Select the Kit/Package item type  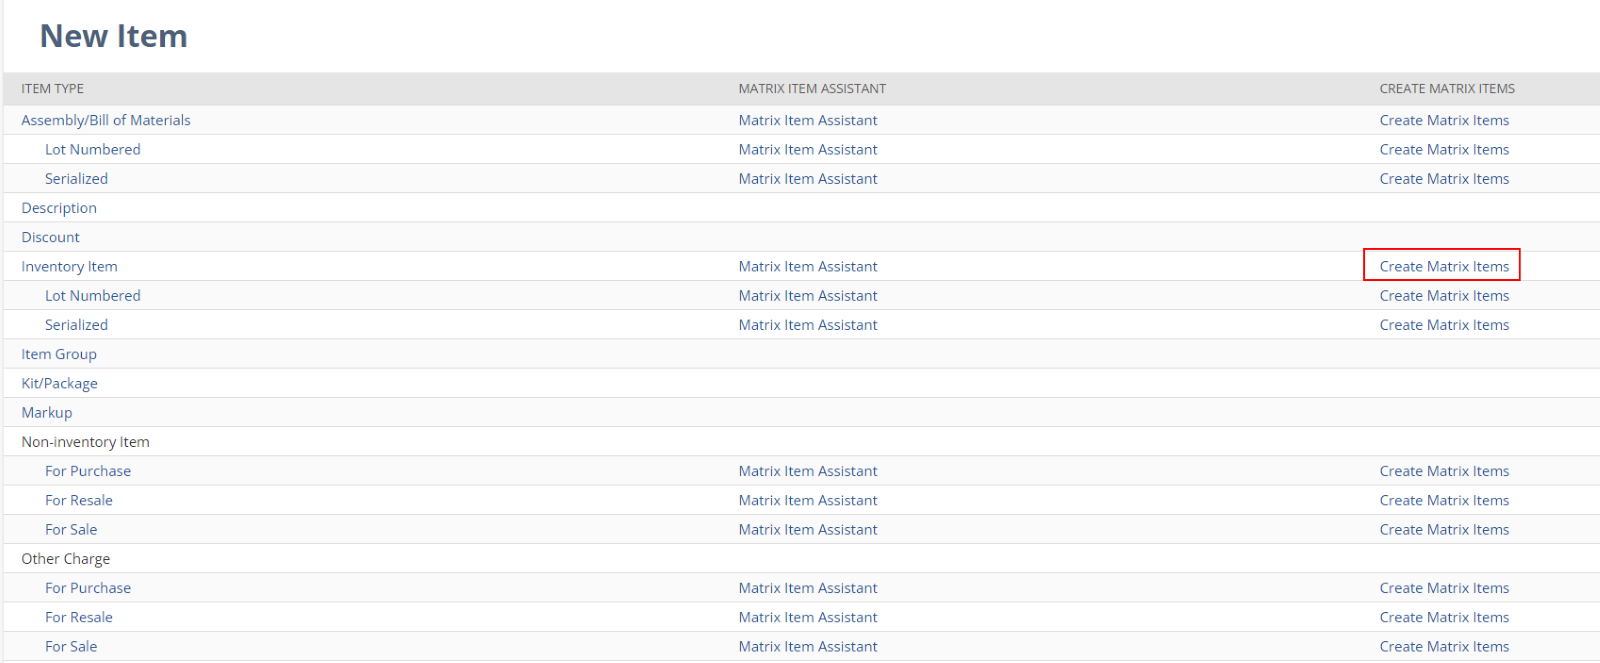[59, 383]
